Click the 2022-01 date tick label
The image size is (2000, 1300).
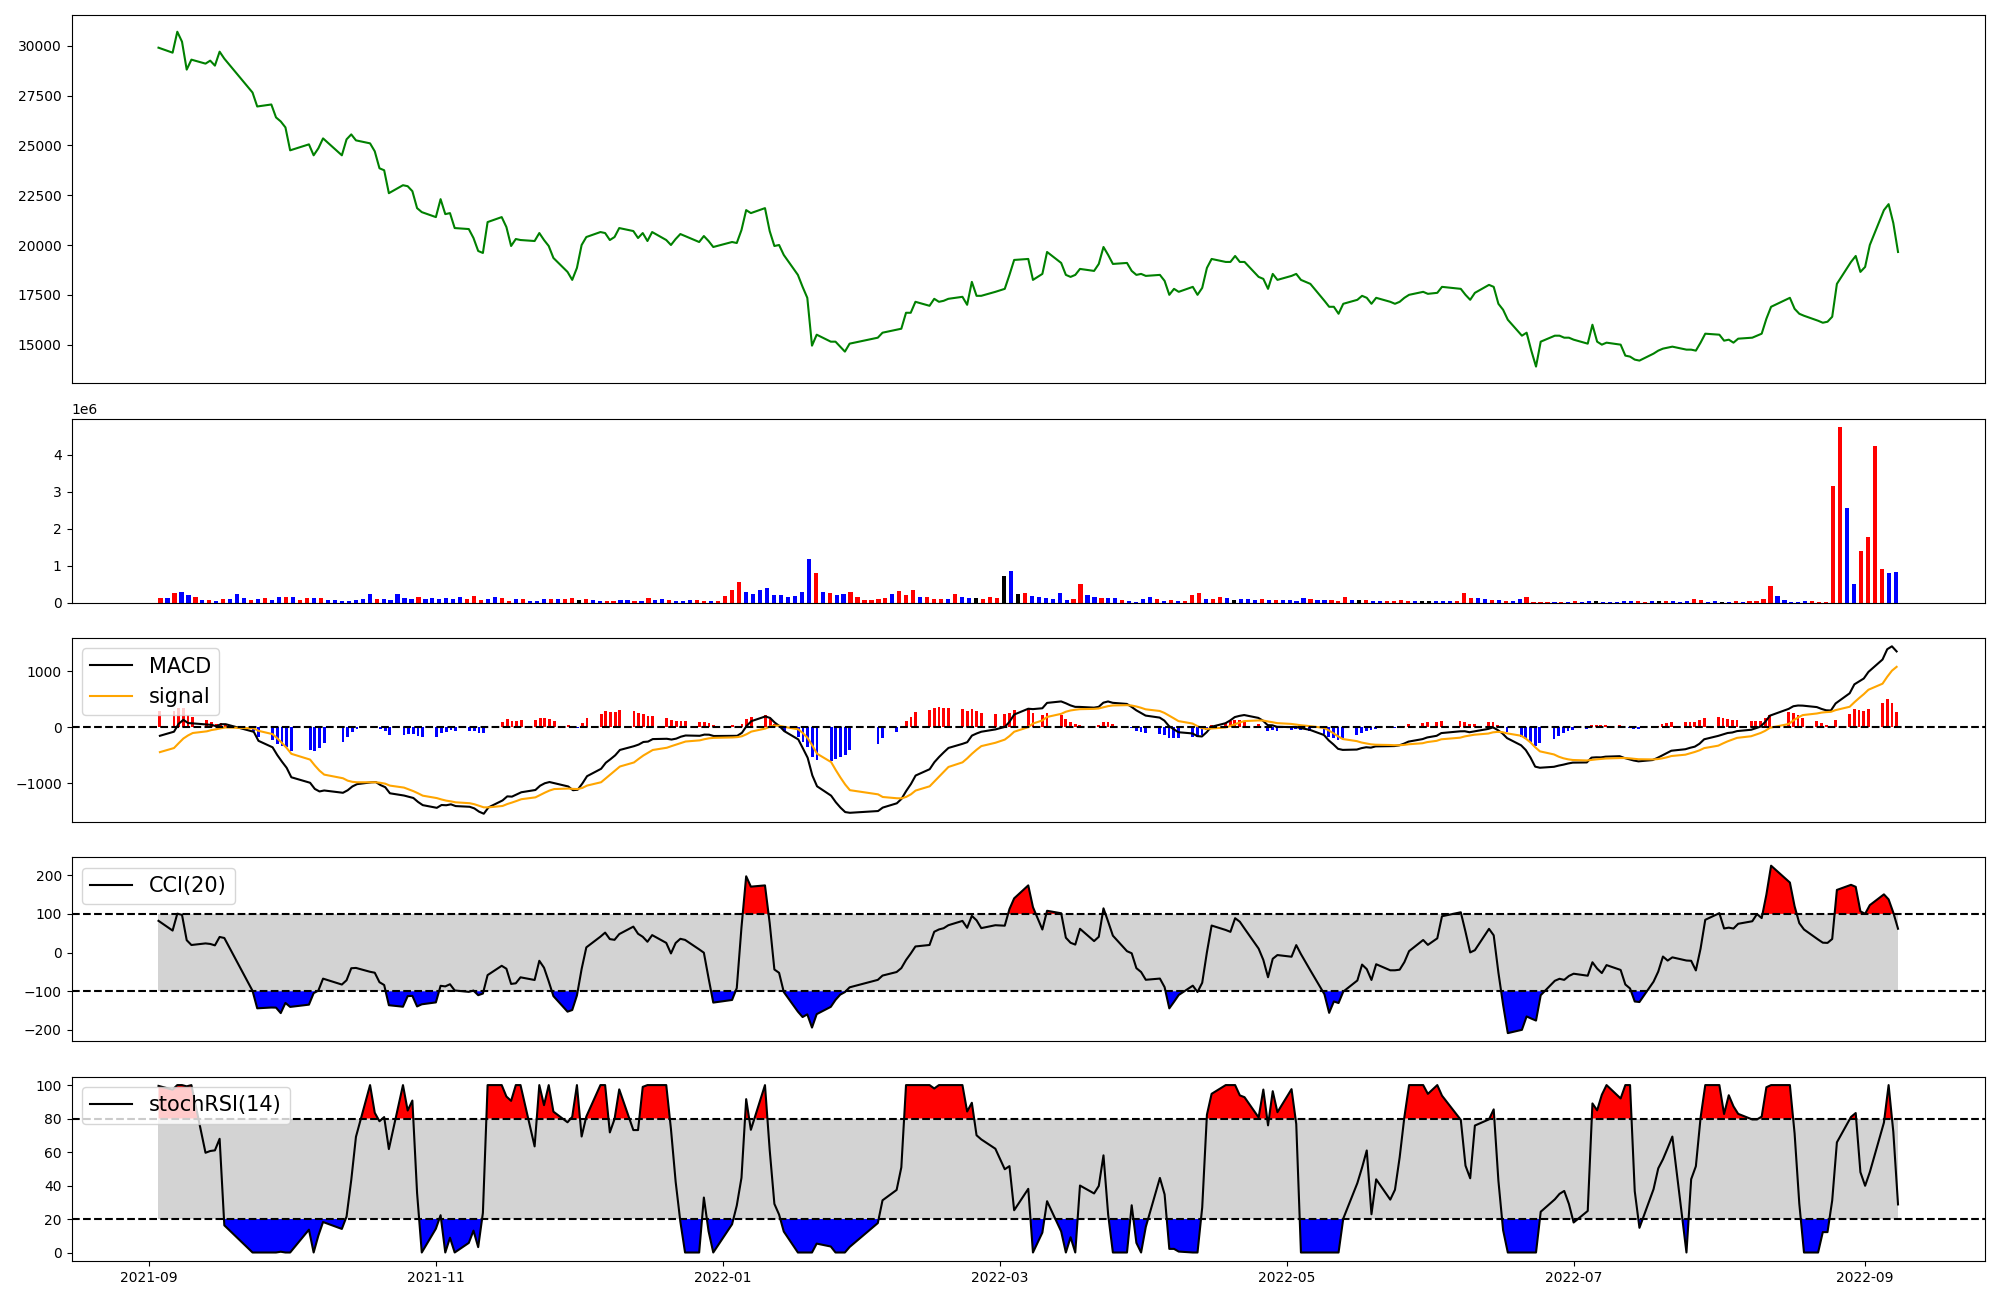click(x=722, y=1277)
